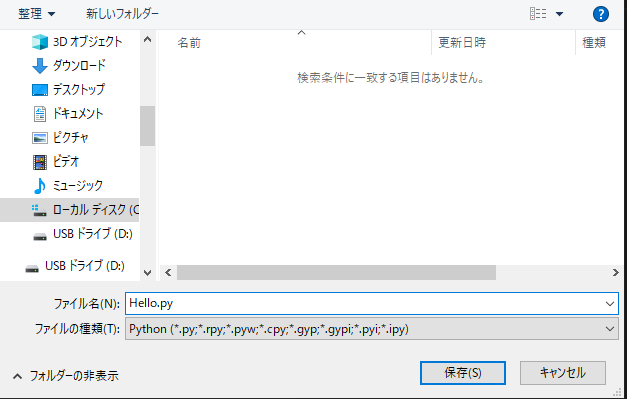Sort by 名前 column header
The image size is (627, 399).
pyautogui.click(x=189, y=42)
